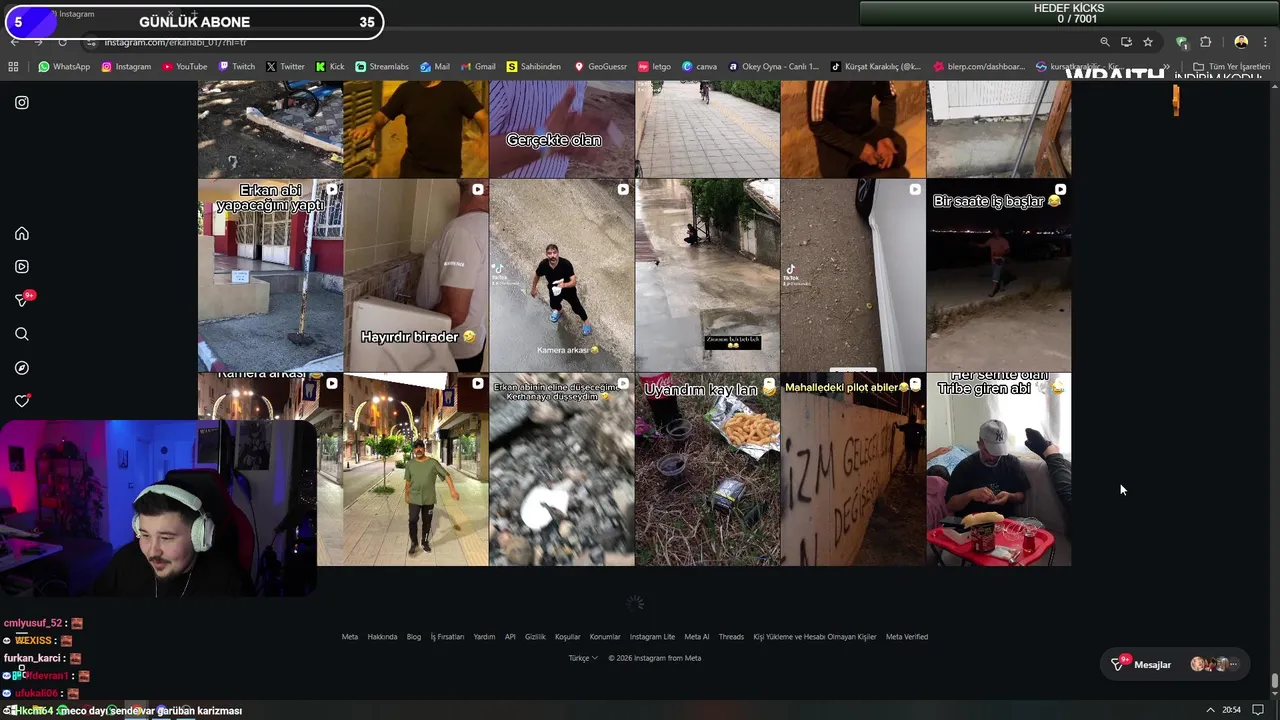The height and width of the screenshot is (720, 1280).
Task: Open the WhatsApp bookmark
Action: pyautogui.click(x=64, y=67)
